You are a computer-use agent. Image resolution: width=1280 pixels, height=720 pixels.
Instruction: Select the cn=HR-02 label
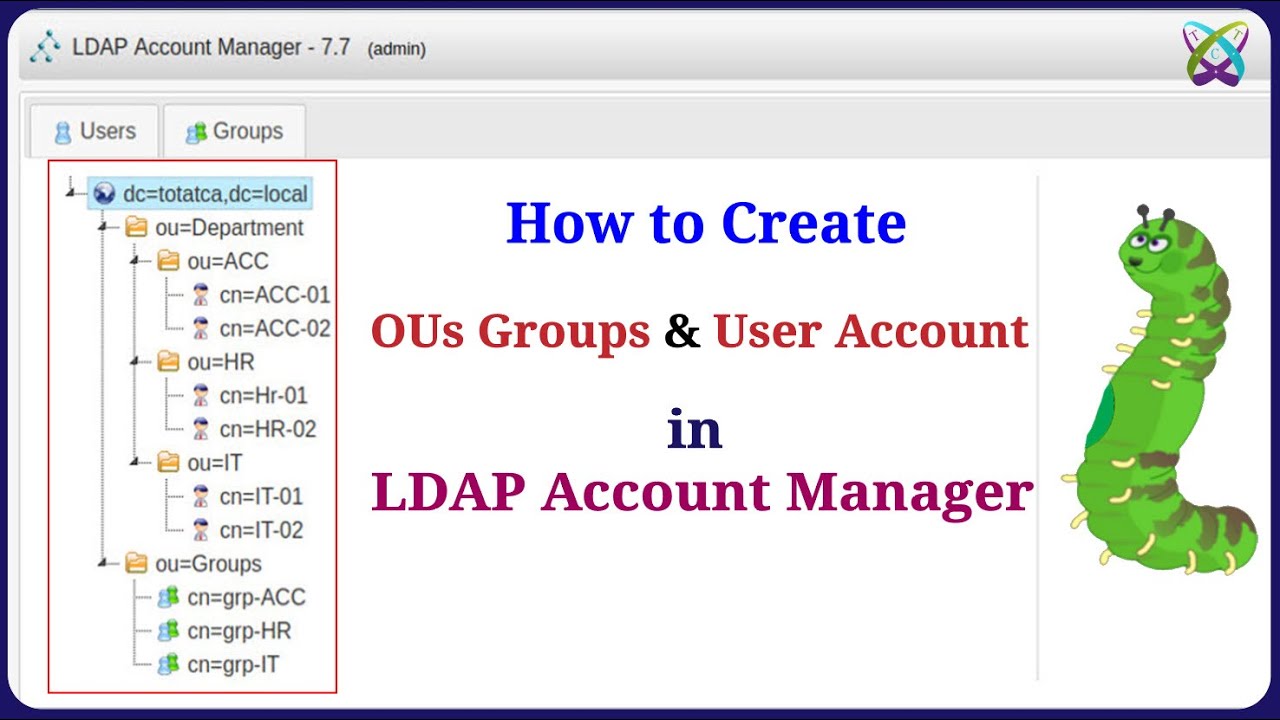[x=268, y=429]
